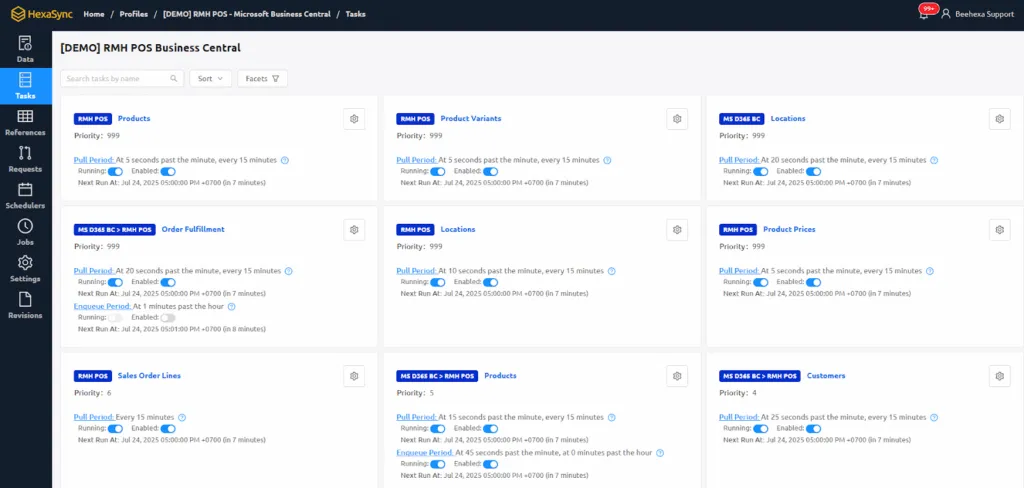Click help icon beside Customers pull period

pyautogui.click(x=934, y=417)
